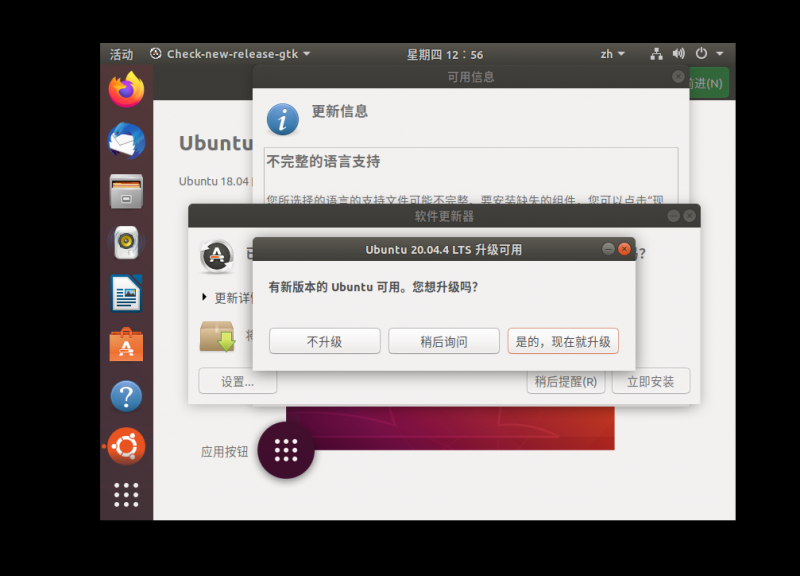Open the Files manager dock icon
This screenshot has height=576, width=800.
126,190
